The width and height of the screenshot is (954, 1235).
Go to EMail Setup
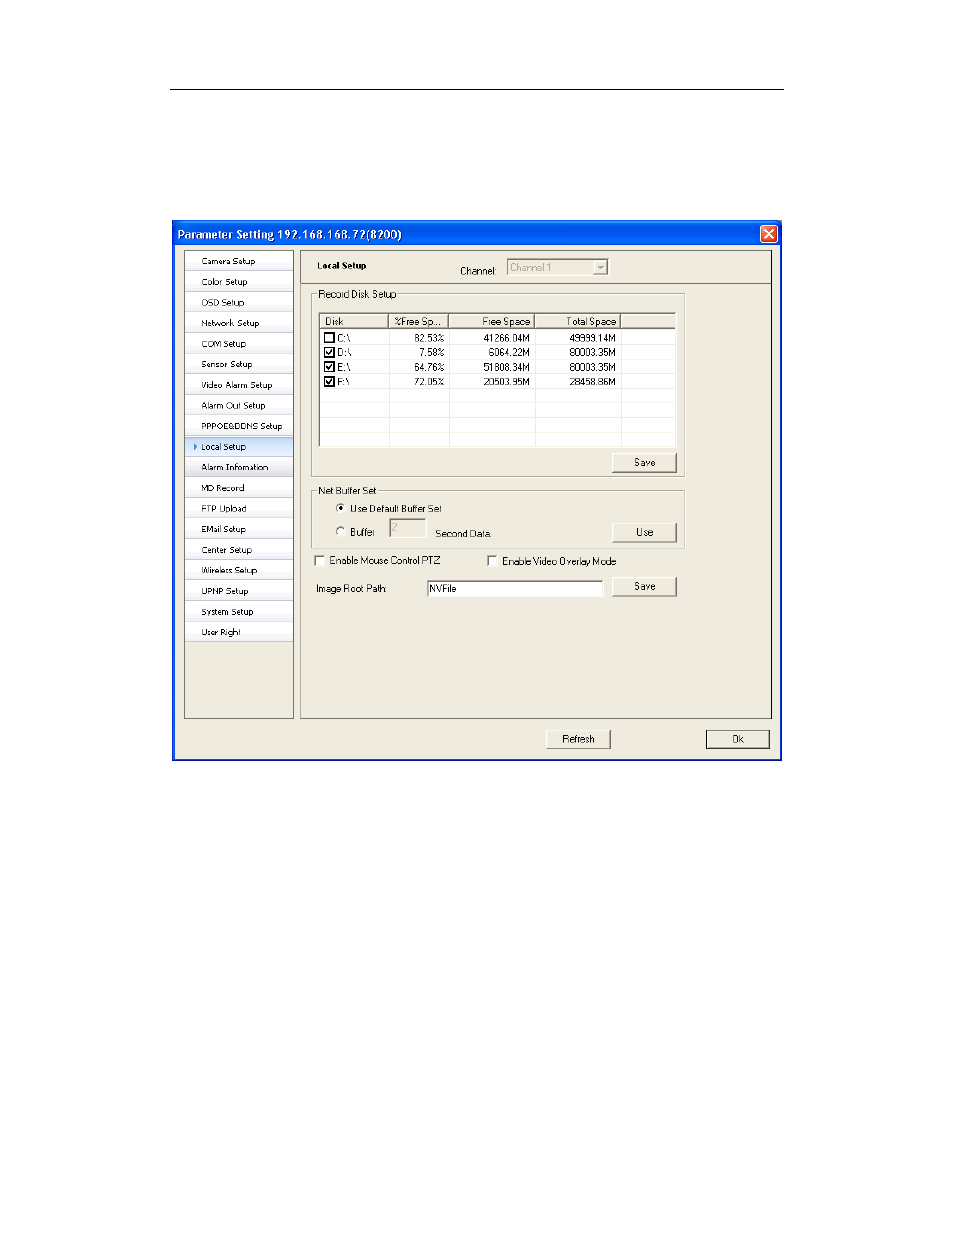[x=239, y=529]
